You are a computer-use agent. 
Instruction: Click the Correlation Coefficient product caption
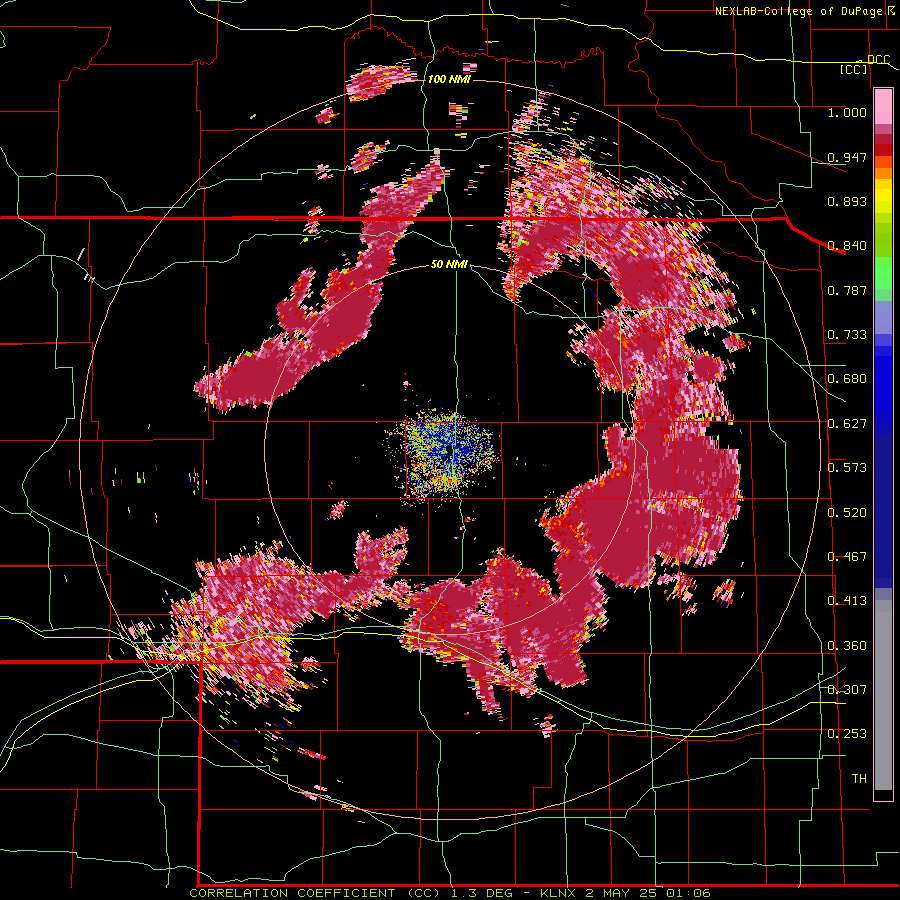coord(449,893)
